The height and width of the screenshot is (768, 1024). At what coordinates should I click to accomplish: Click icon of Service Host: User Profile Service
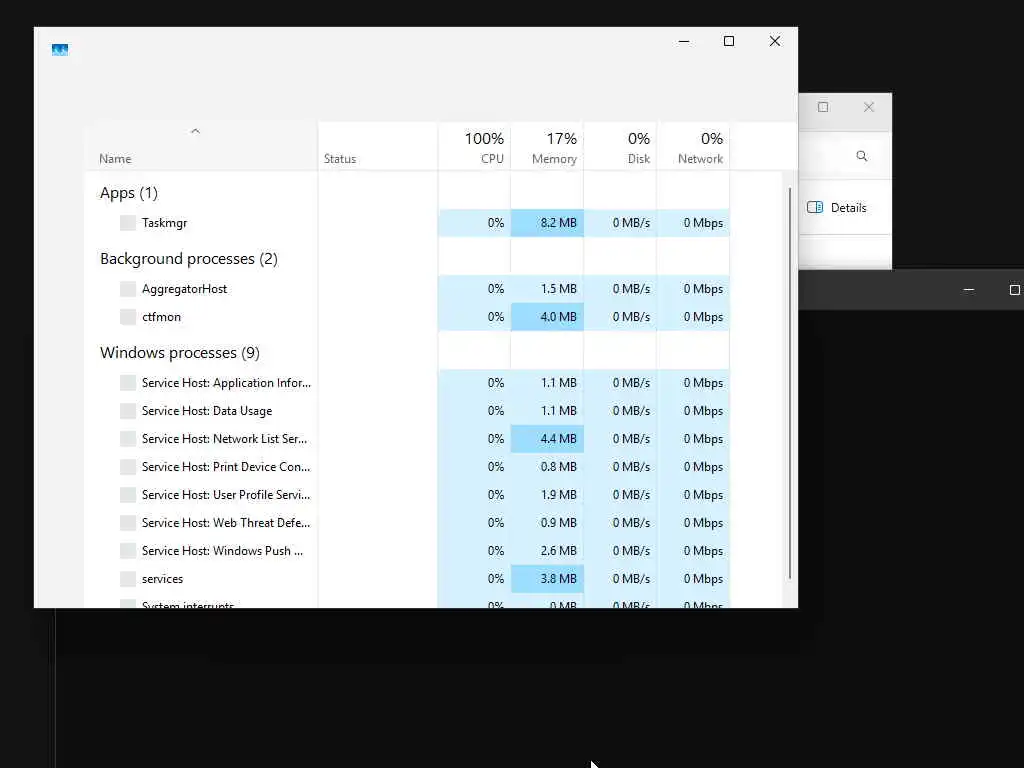(128, 495)
